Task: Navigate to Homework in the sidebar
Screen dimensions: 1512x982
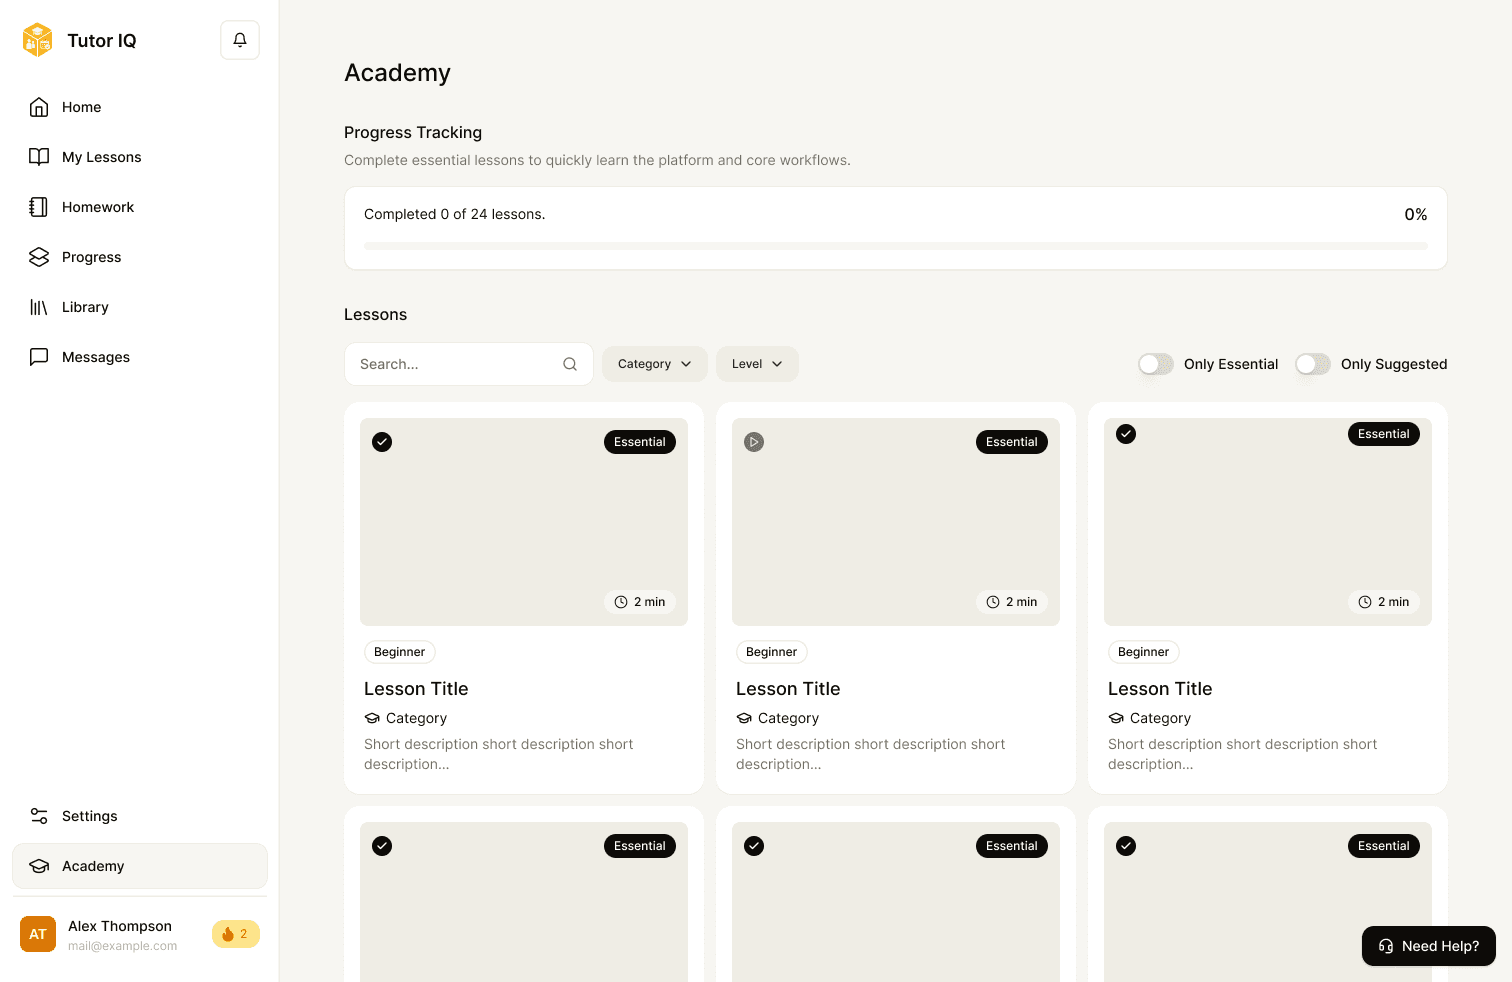Action: click(140, 207)
